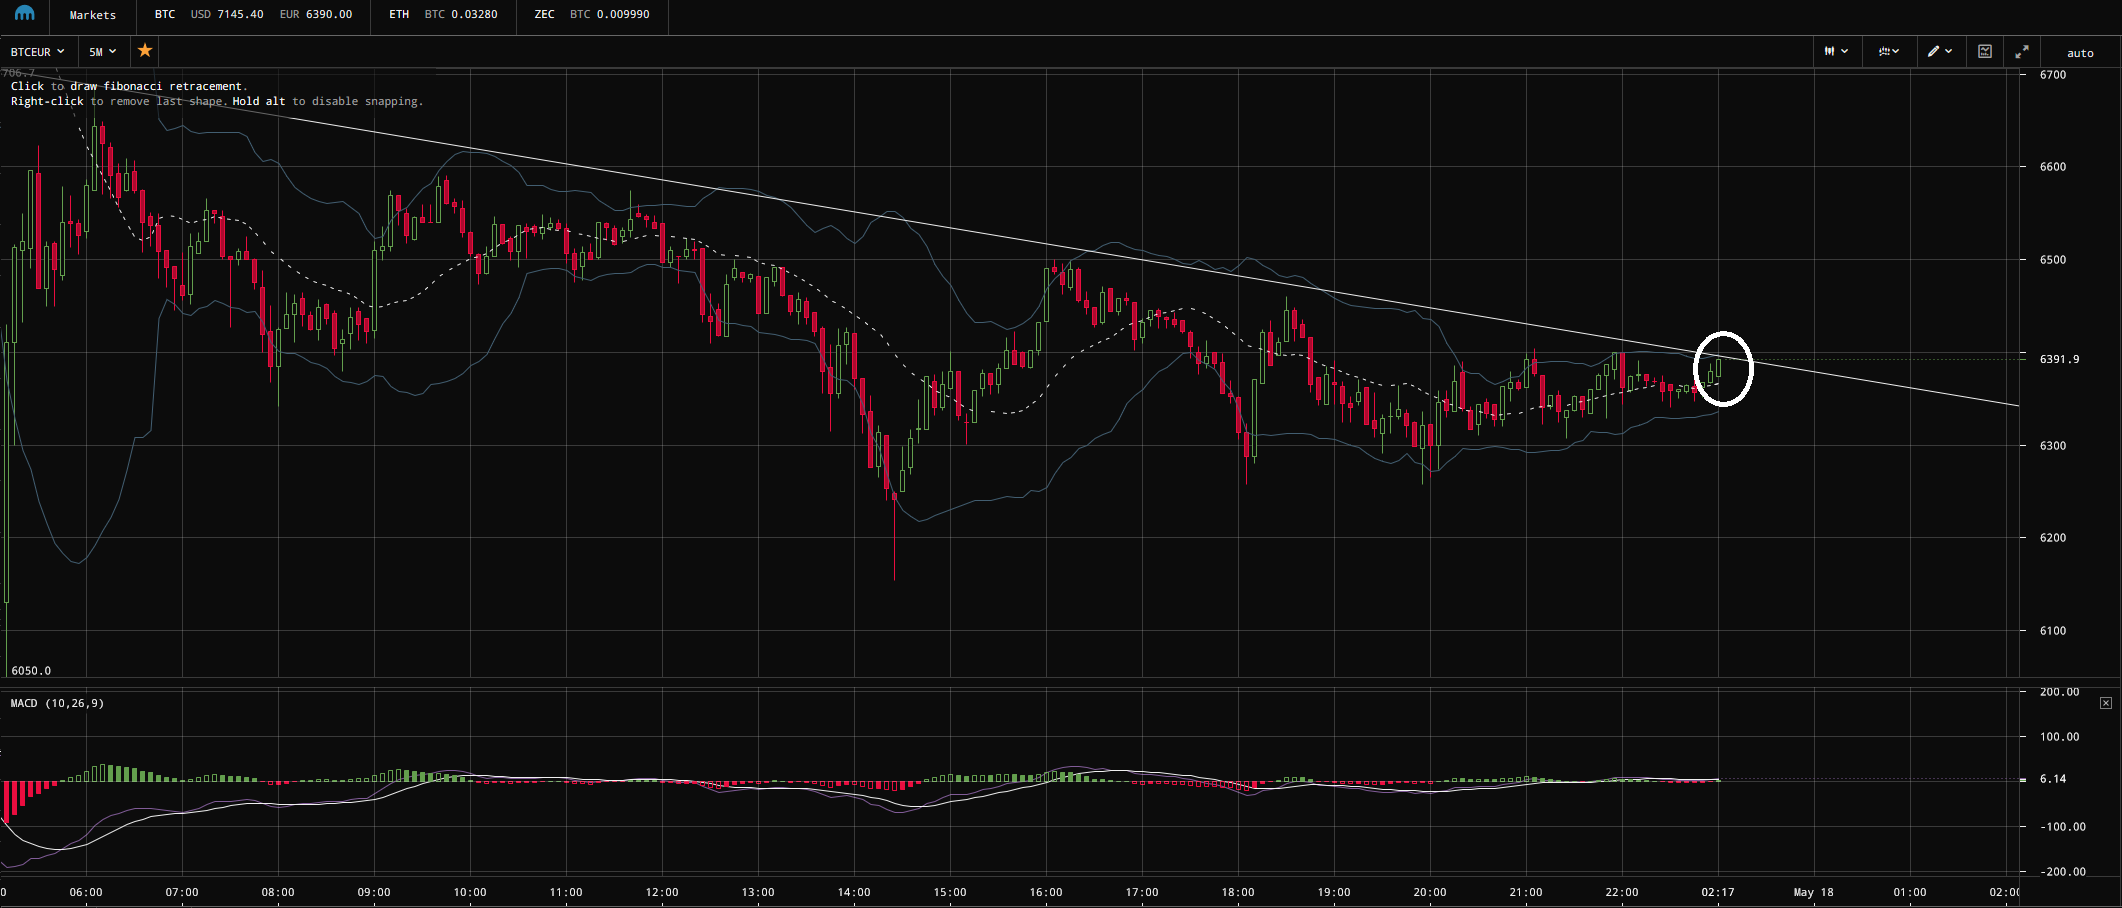
Task: Open the Markets menu
Action: (92, 15)
